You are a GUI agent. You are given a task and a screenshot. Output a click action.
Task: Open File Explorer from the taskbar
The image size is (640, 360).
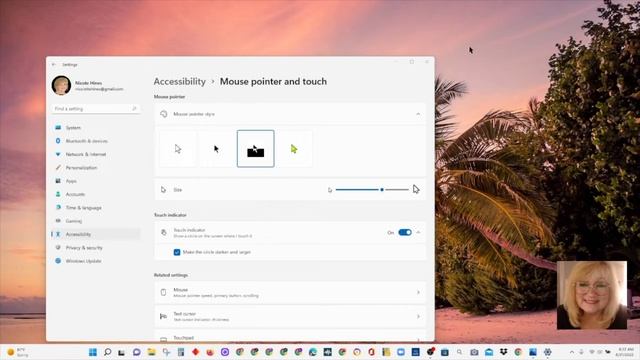click(x=151, y=352)
